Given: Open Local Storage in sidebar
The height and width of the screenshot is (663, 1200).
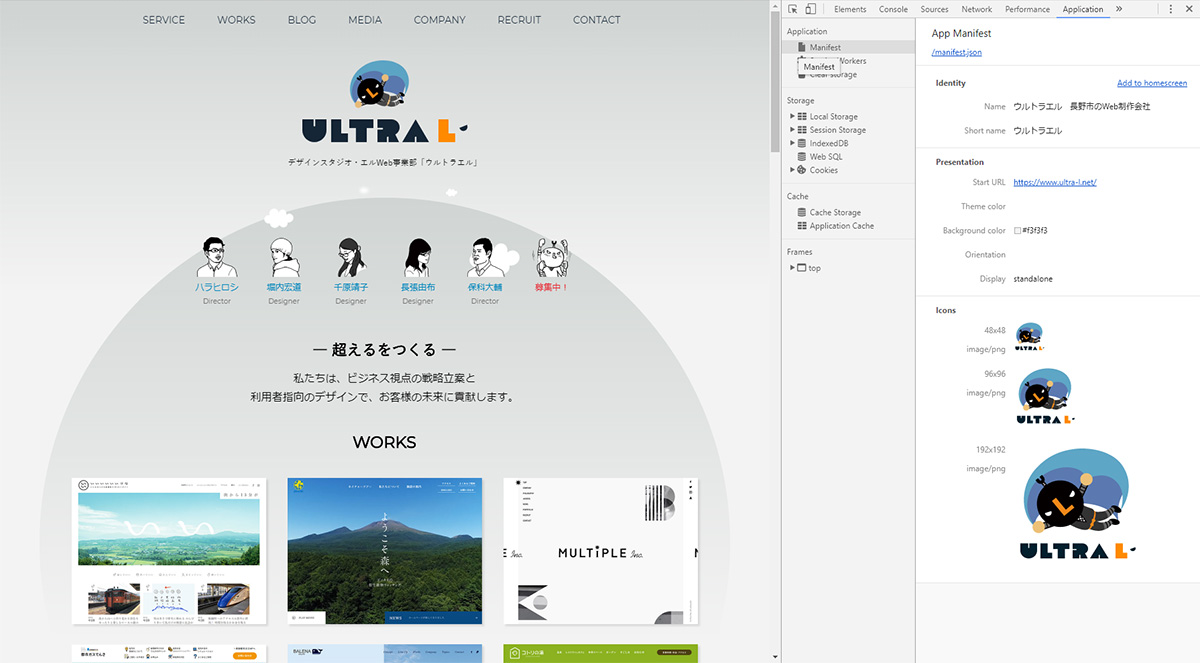Looking at the screenshot, I should [833, 117].
